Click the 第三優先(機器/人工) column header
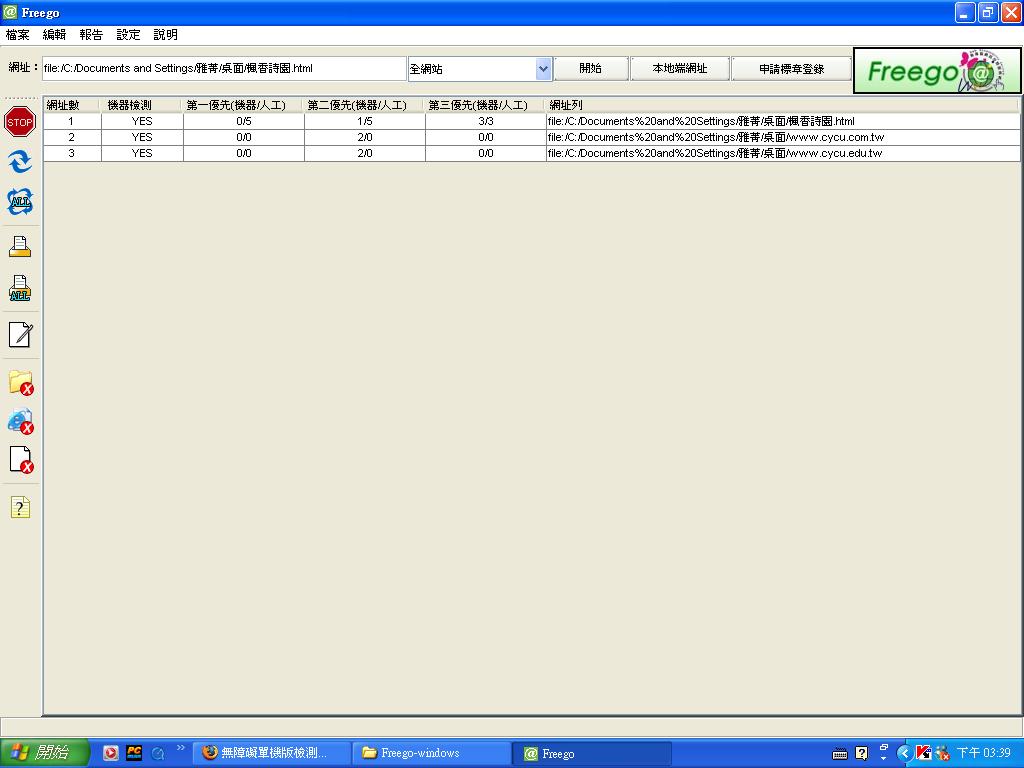1024x768 pixels. click(x=484, y=104)
